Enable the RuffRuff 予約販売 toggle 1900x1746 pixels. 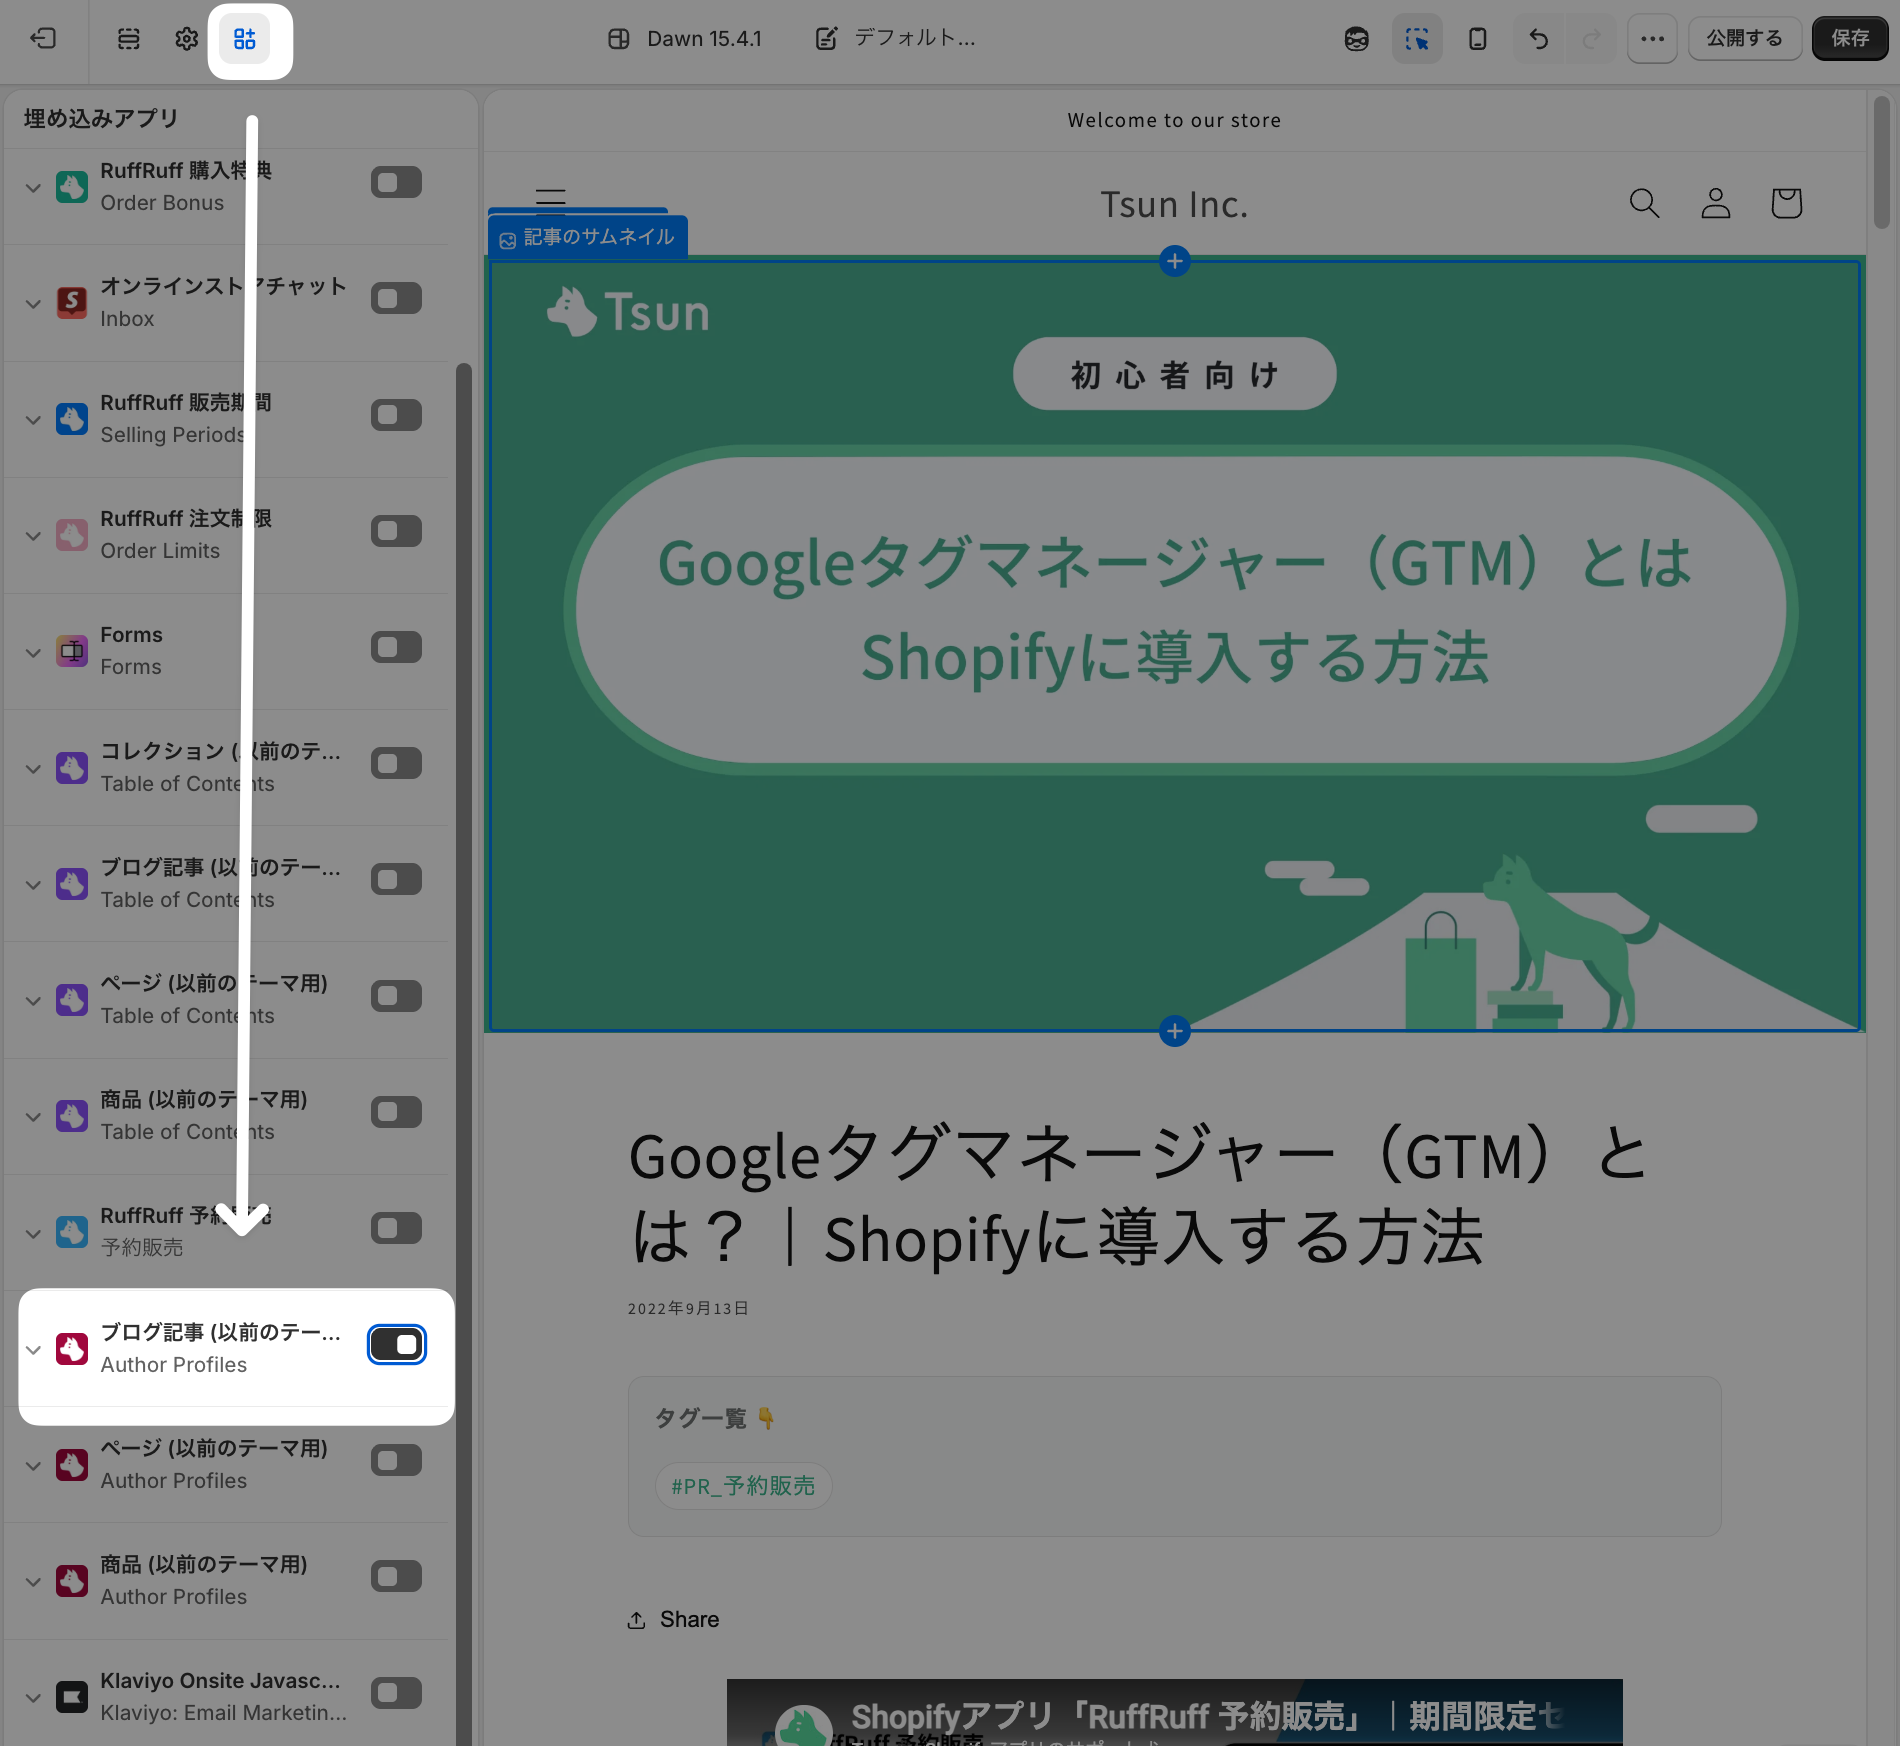point(396,1228)
